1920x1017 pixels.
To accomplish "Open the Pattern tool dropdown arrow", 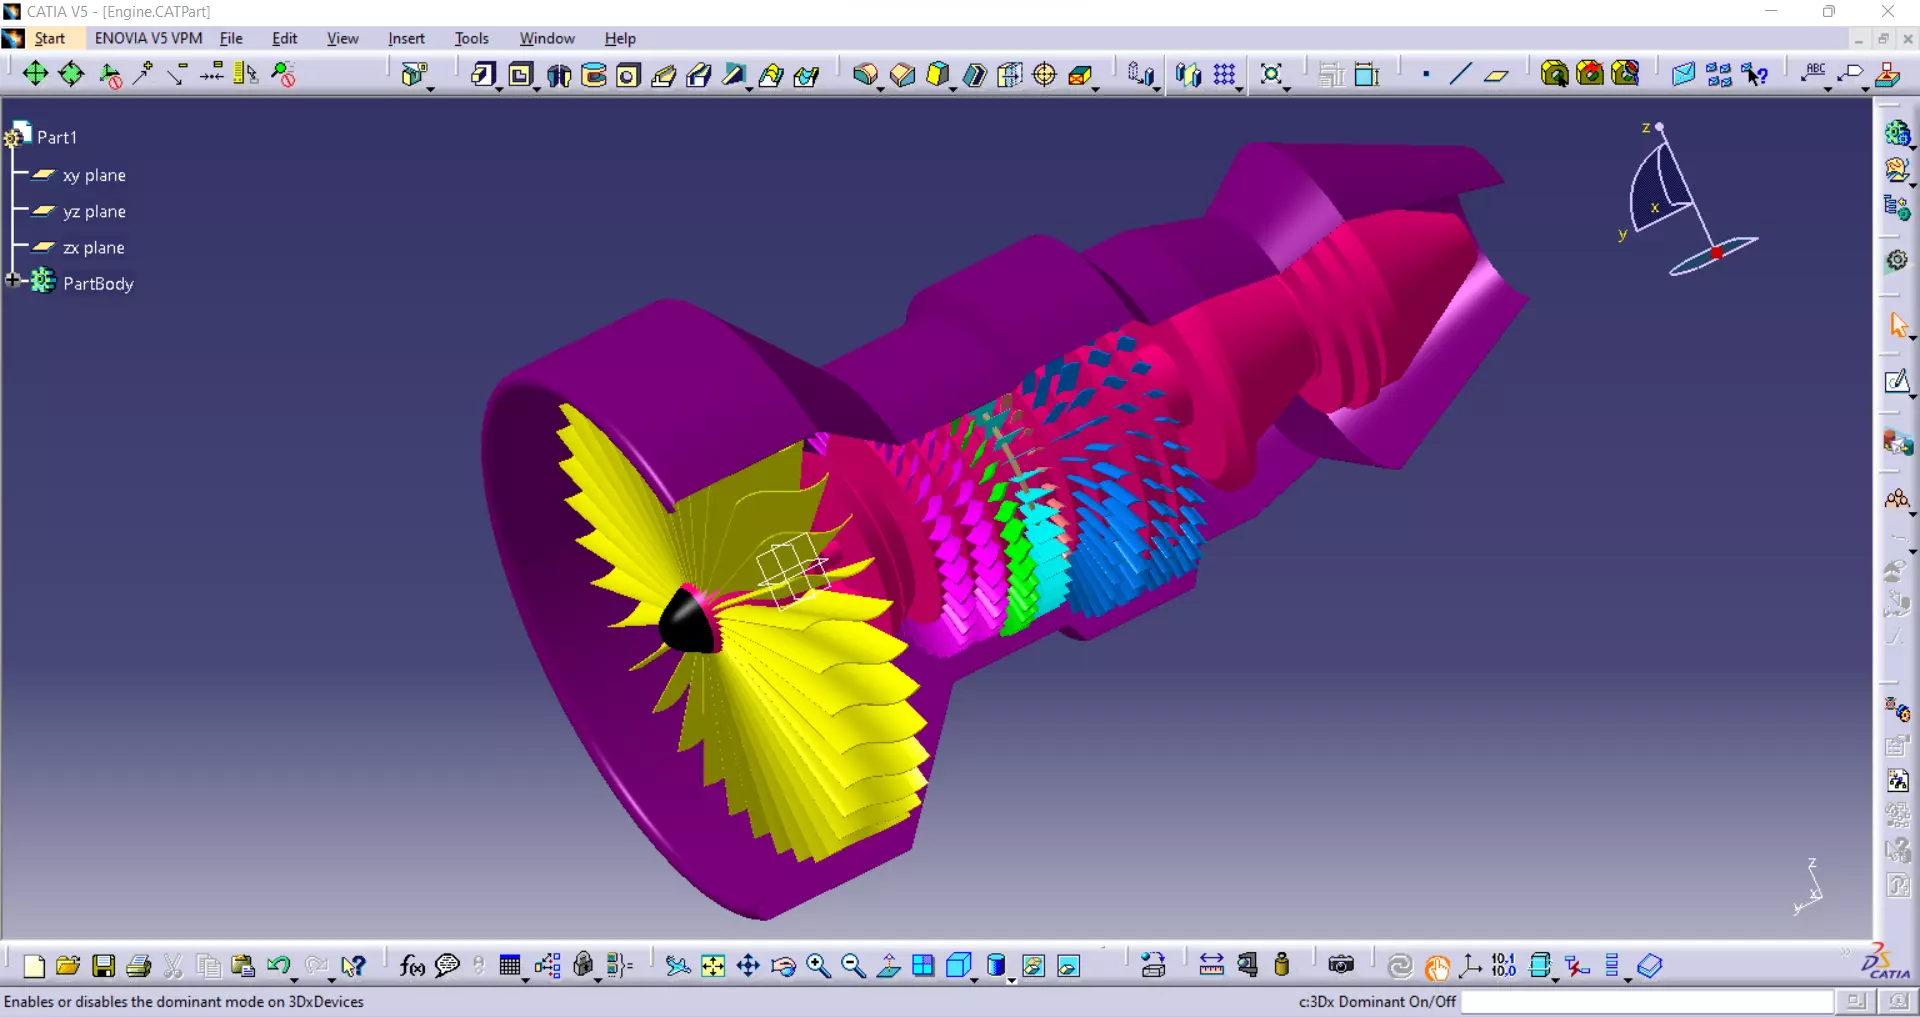I will click(1240, 89).
